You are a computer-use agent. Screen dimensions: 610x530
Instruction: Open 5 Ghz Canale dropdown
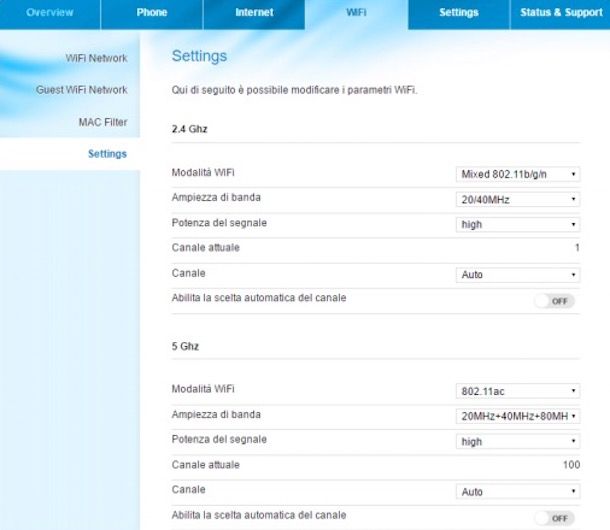(518, 491)
